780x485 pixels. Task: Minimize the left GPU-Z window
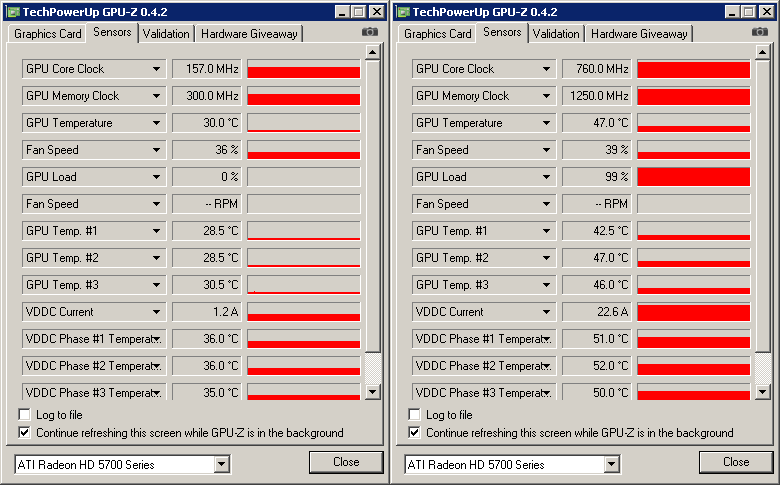(341, 12)
